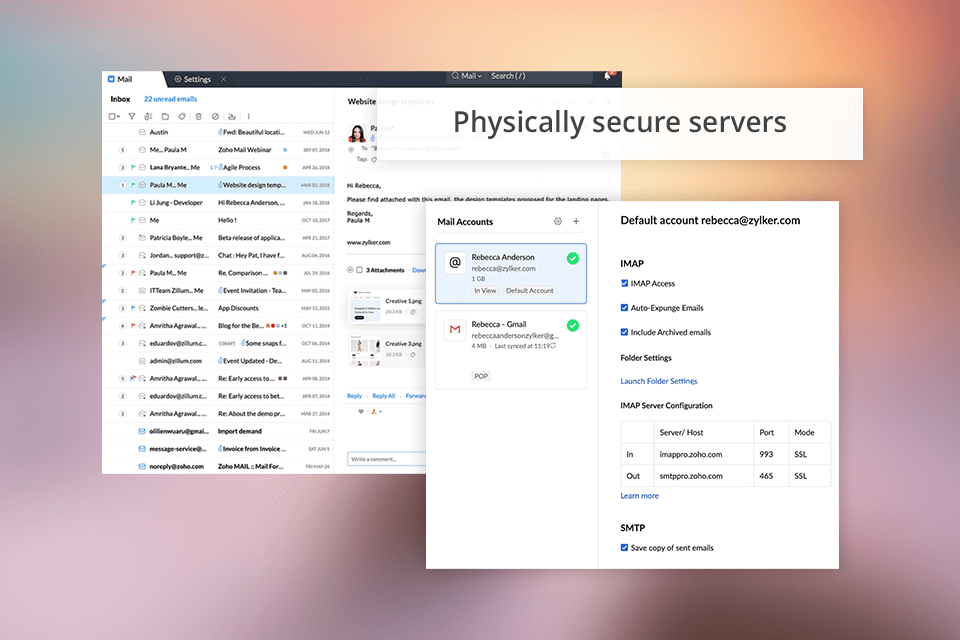Mark as spam using the blocked circle icon
The image size is (960, 640).
pos(215,116)
